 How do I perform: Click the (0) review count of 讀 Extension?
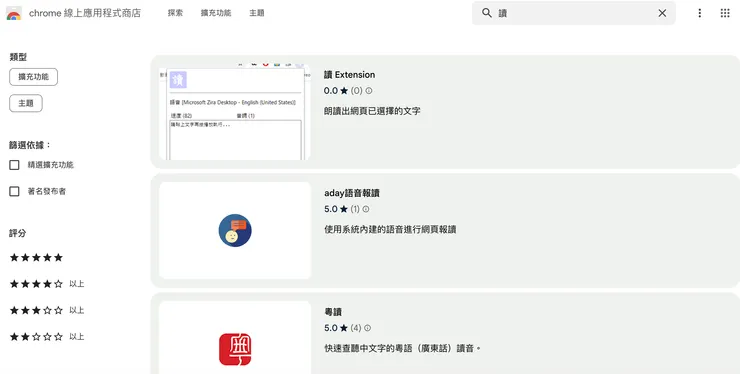[x=356, y=91]
